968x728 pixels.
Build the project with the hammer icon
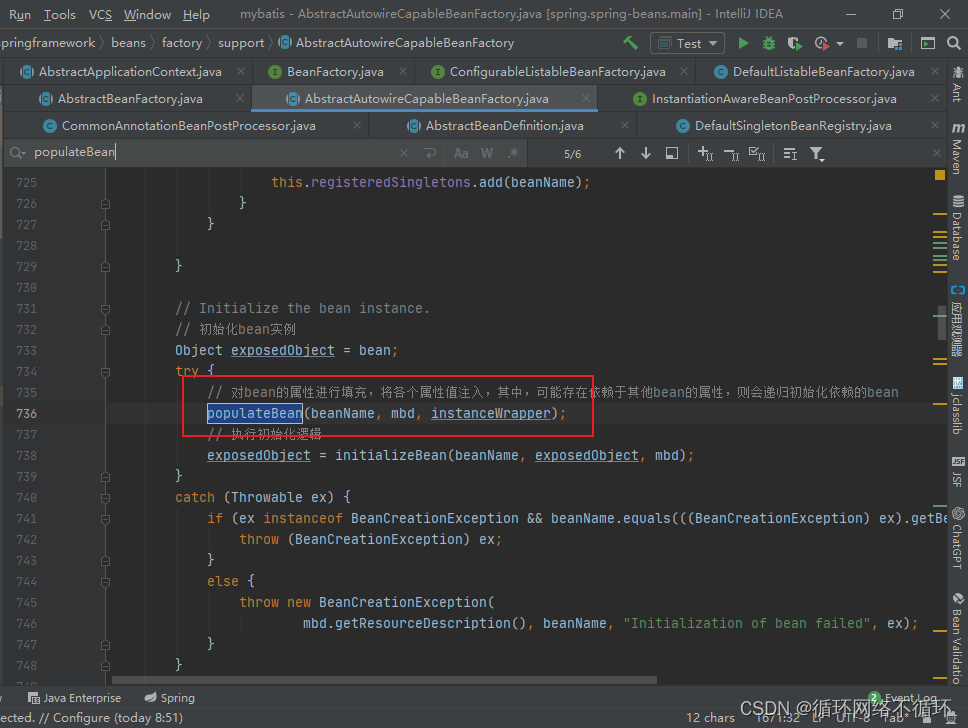pos(632,44)
